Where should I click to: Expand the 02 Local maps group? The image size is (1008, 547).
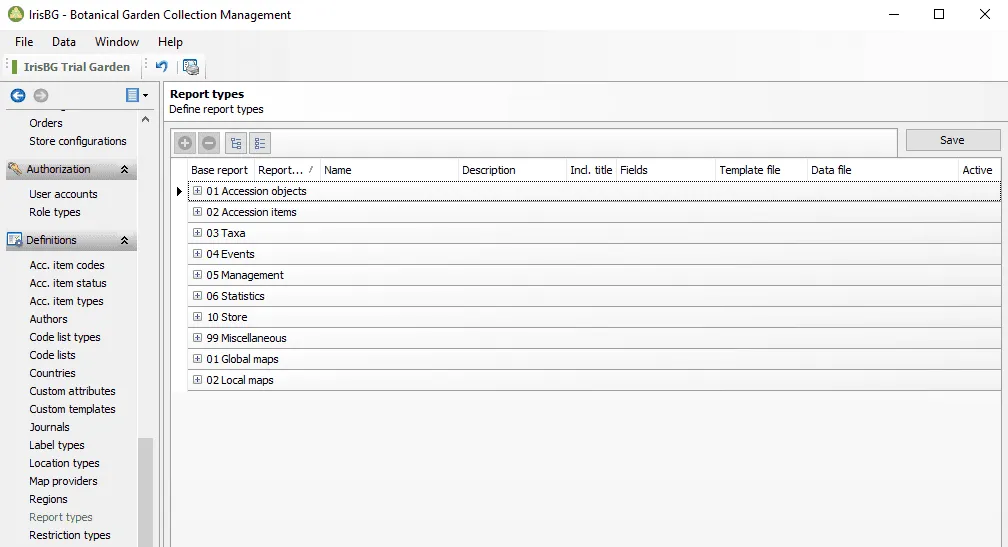[197, 380]
